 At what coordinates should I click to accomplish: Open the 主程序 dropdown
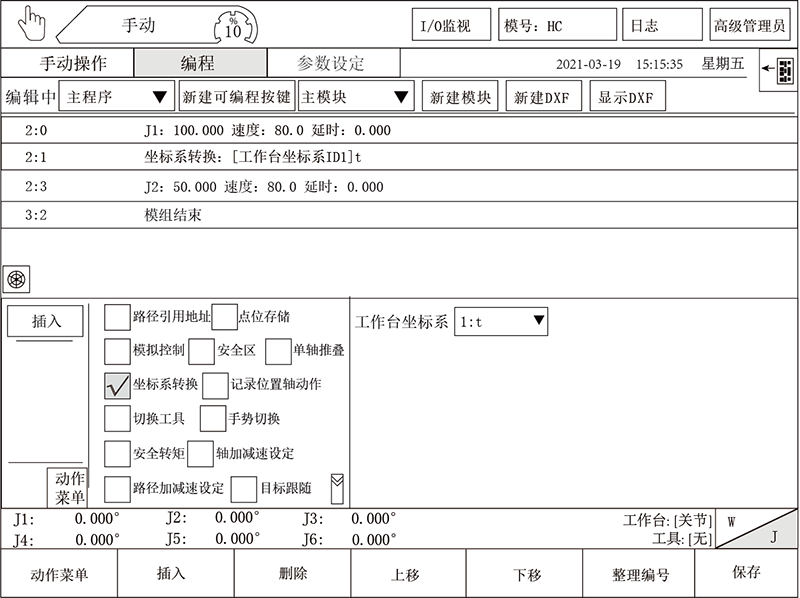[x=115, y=95]
